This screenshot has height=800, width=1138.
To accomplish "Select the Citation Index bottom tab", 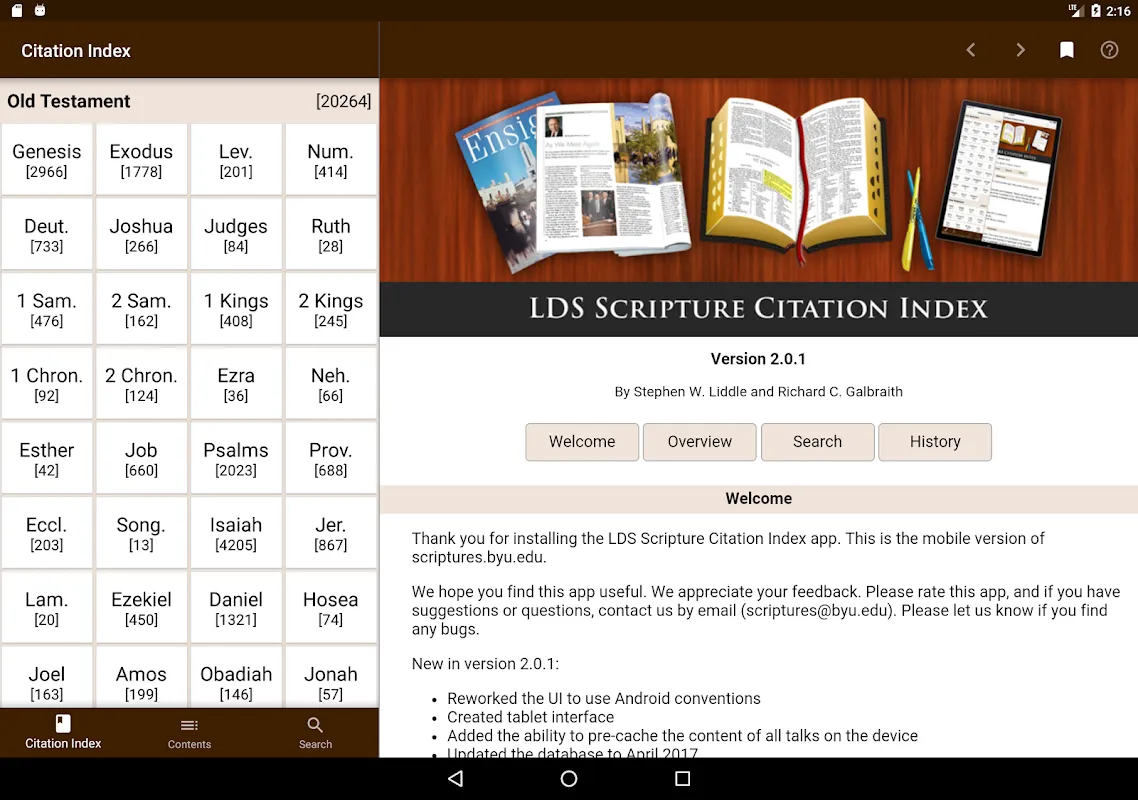I will [63, 732].
